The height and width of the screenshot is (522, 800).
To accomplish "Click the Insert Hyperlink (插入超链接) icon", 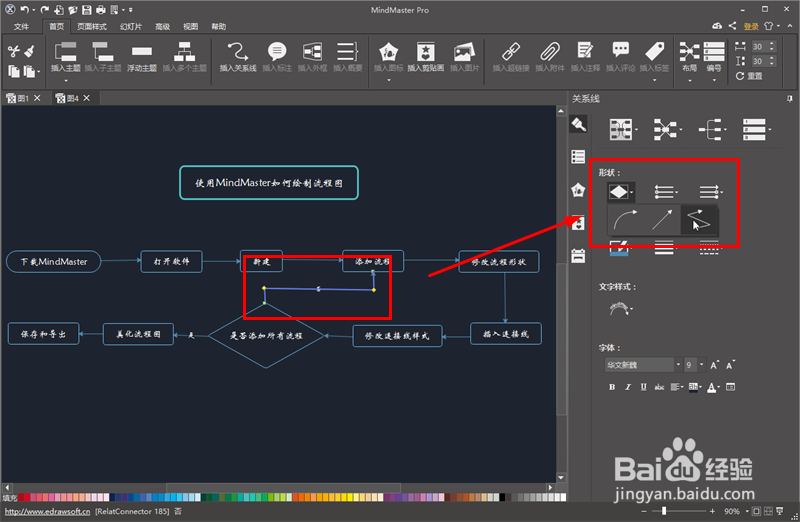I will (x=511, y=52).
